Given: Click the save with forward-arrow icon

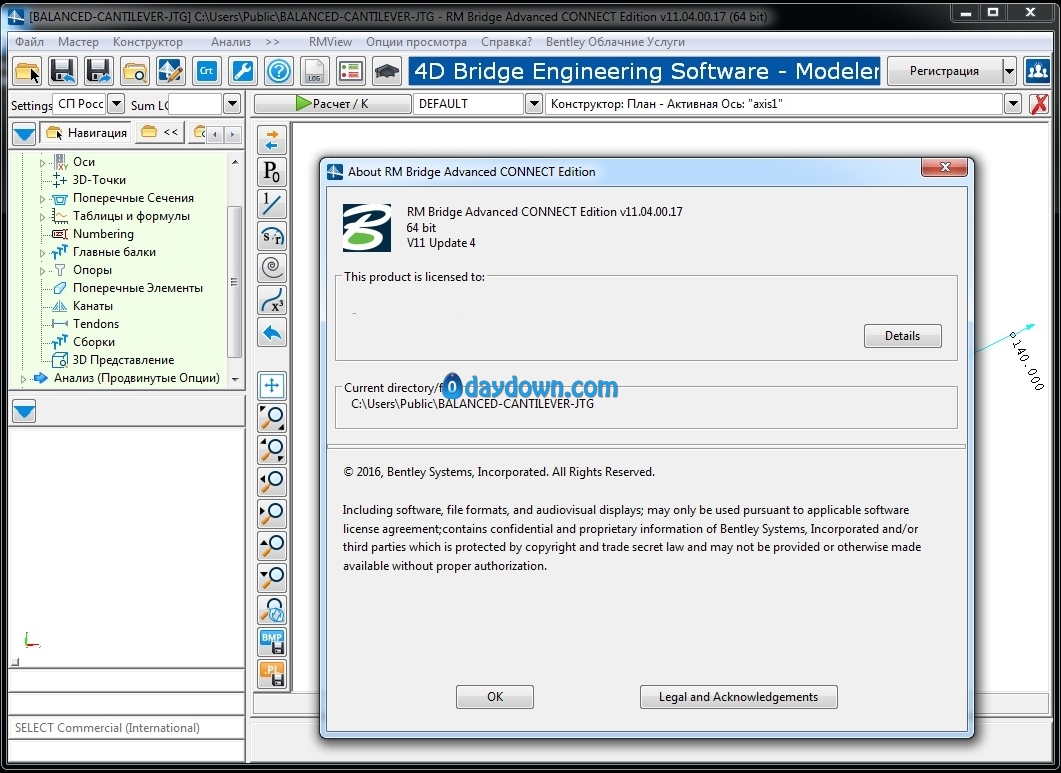Looking at the screenshot, I should click(x=99, y=71).
